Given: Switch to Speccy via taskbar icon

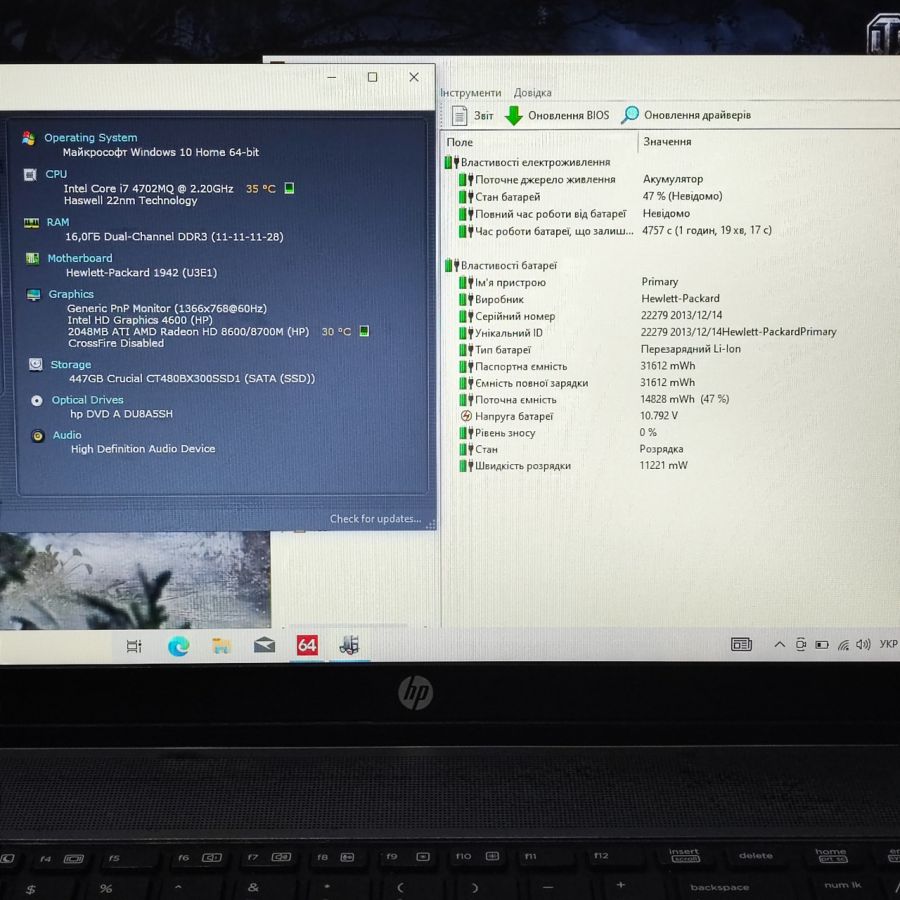Looking at the screenshot, I should coord(349,645).
